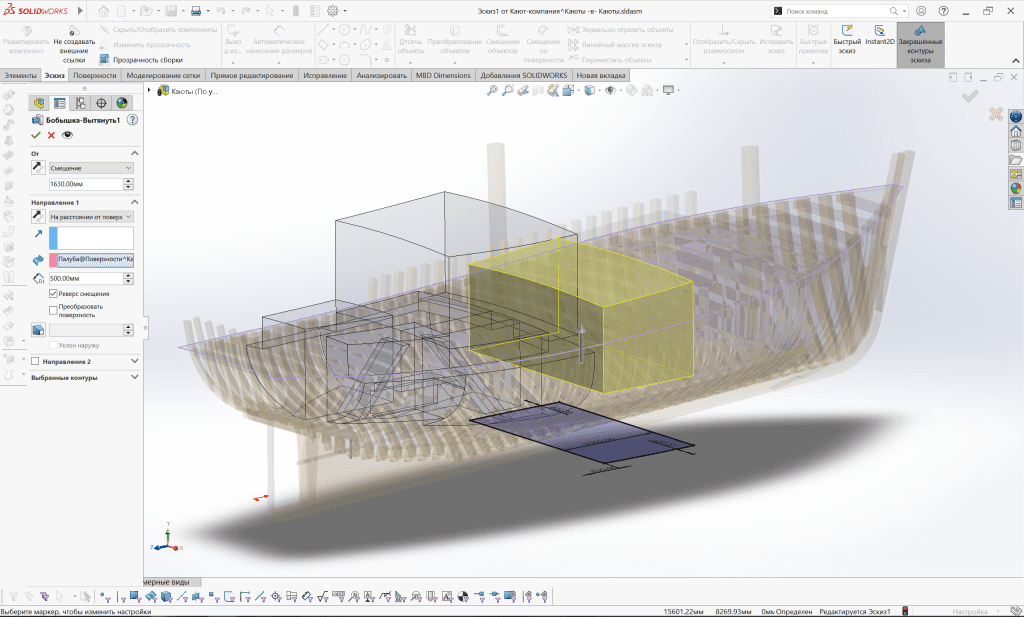Viewport: 1024px width, 617px height.
Task: Open the Анализировать tab
Action: click(x=382, y=76)
